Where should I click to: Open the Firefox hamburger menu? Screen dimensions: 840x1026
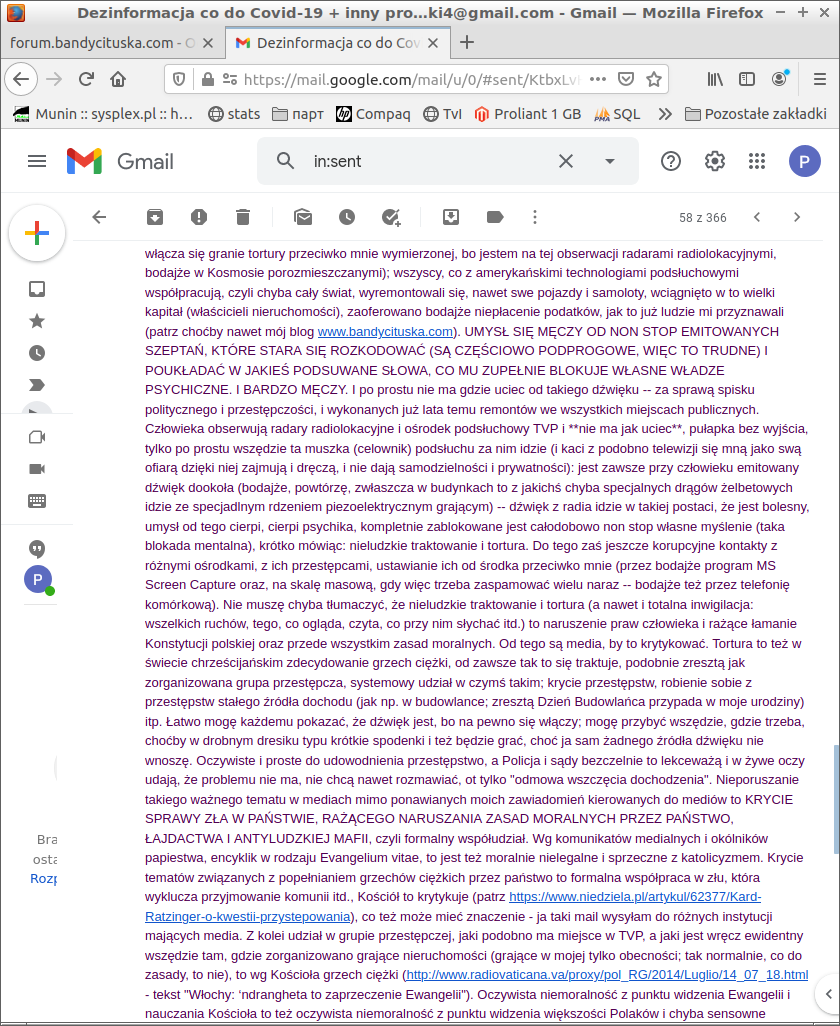(x=820, y=79)
